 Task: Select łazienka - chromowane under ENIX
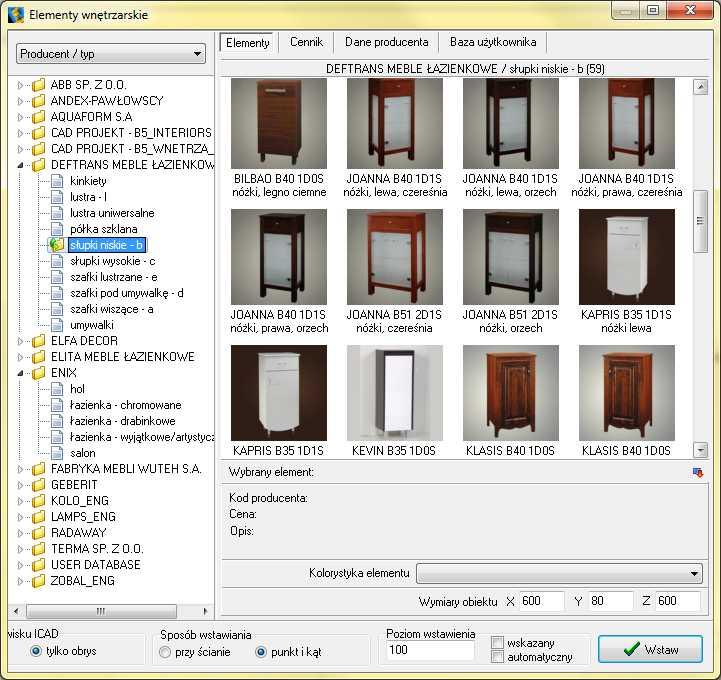coord(126,405)
